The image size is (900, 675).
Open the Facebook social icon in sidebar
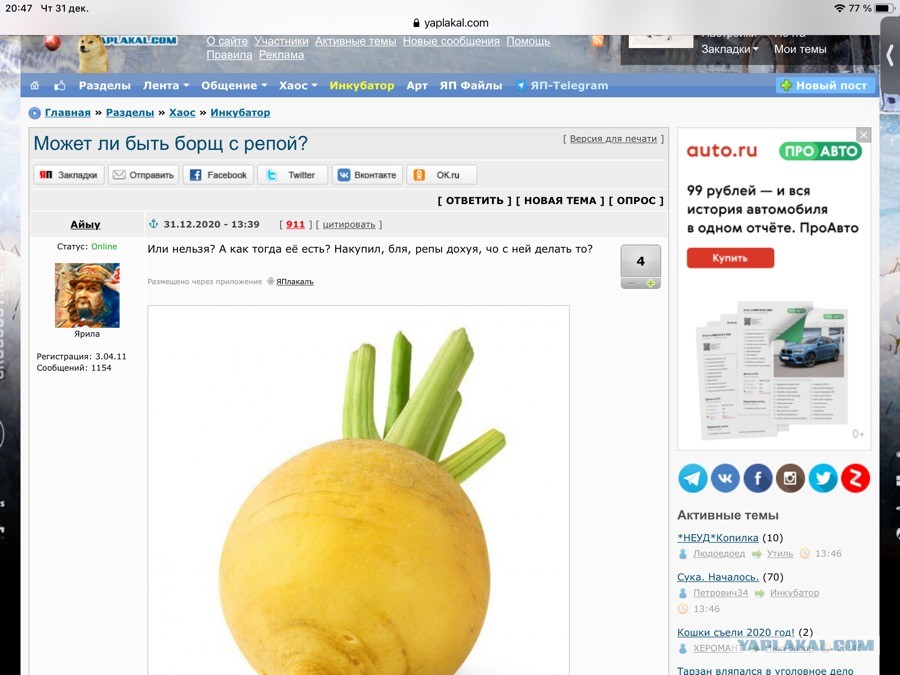(x=758, y=478)
